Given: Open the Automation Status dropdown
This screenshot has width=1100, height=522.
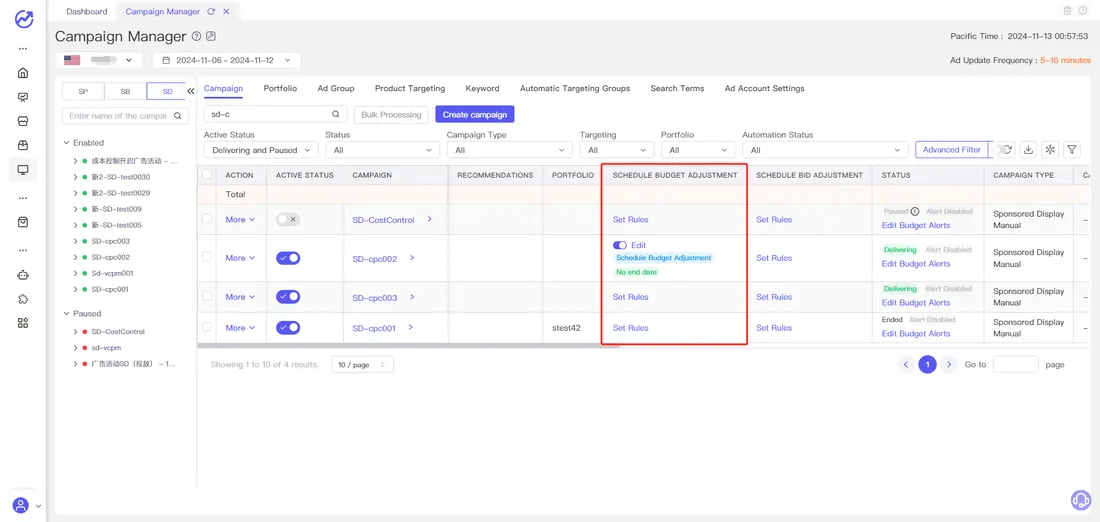Looking at the screenshot, I should click(825, 150).
